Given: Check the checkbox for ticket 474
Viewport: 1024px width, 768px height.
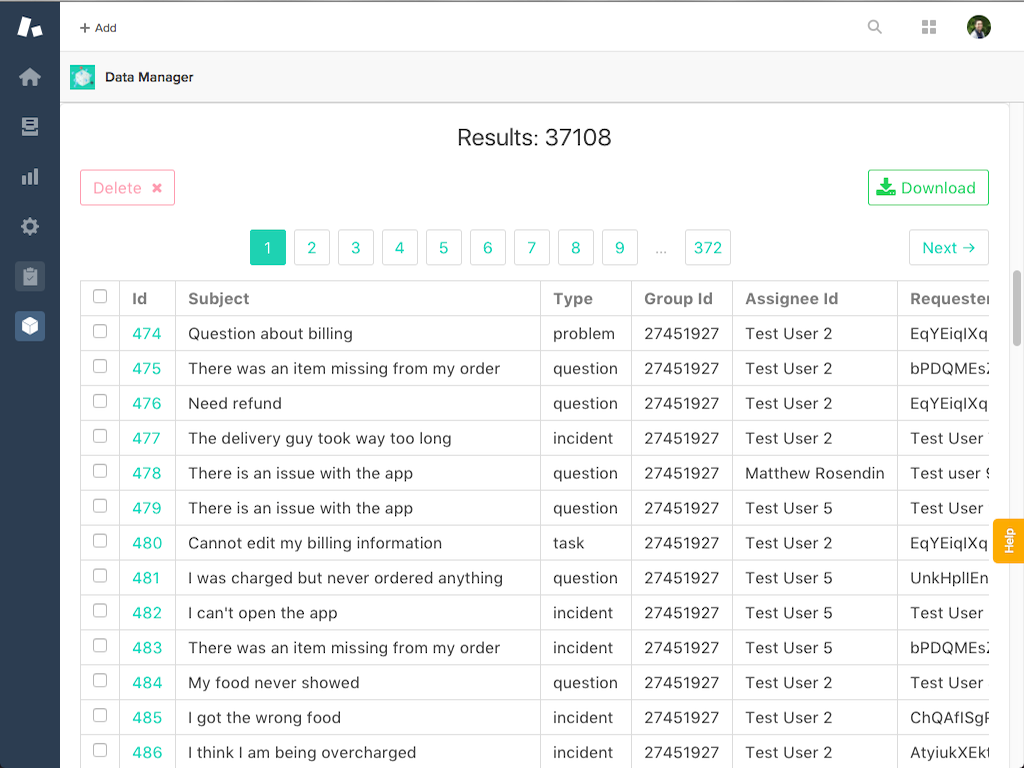Looking at the screenshot, I should click(99, 332).
